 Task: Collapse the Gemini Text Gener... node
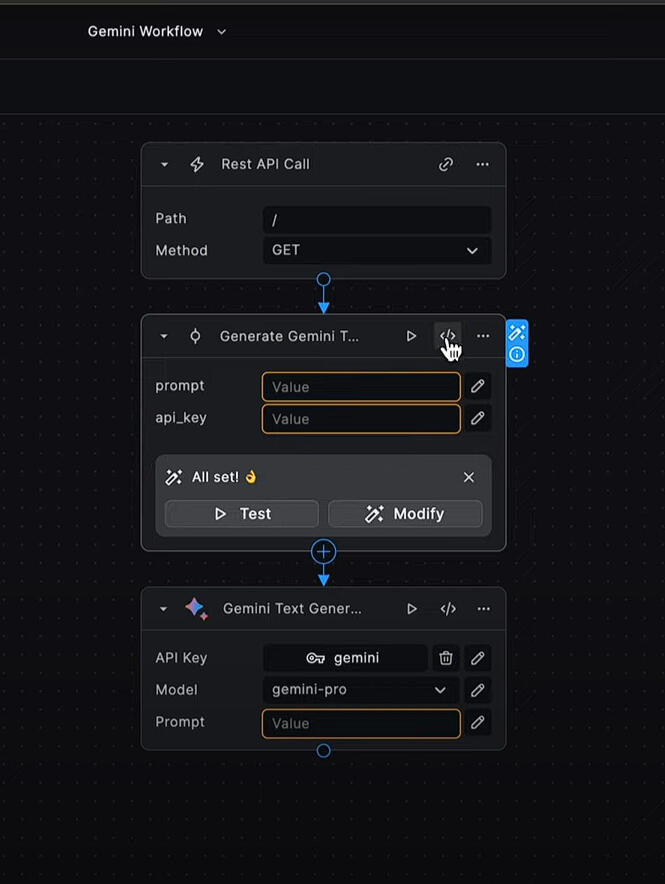(x=163, y=609)
